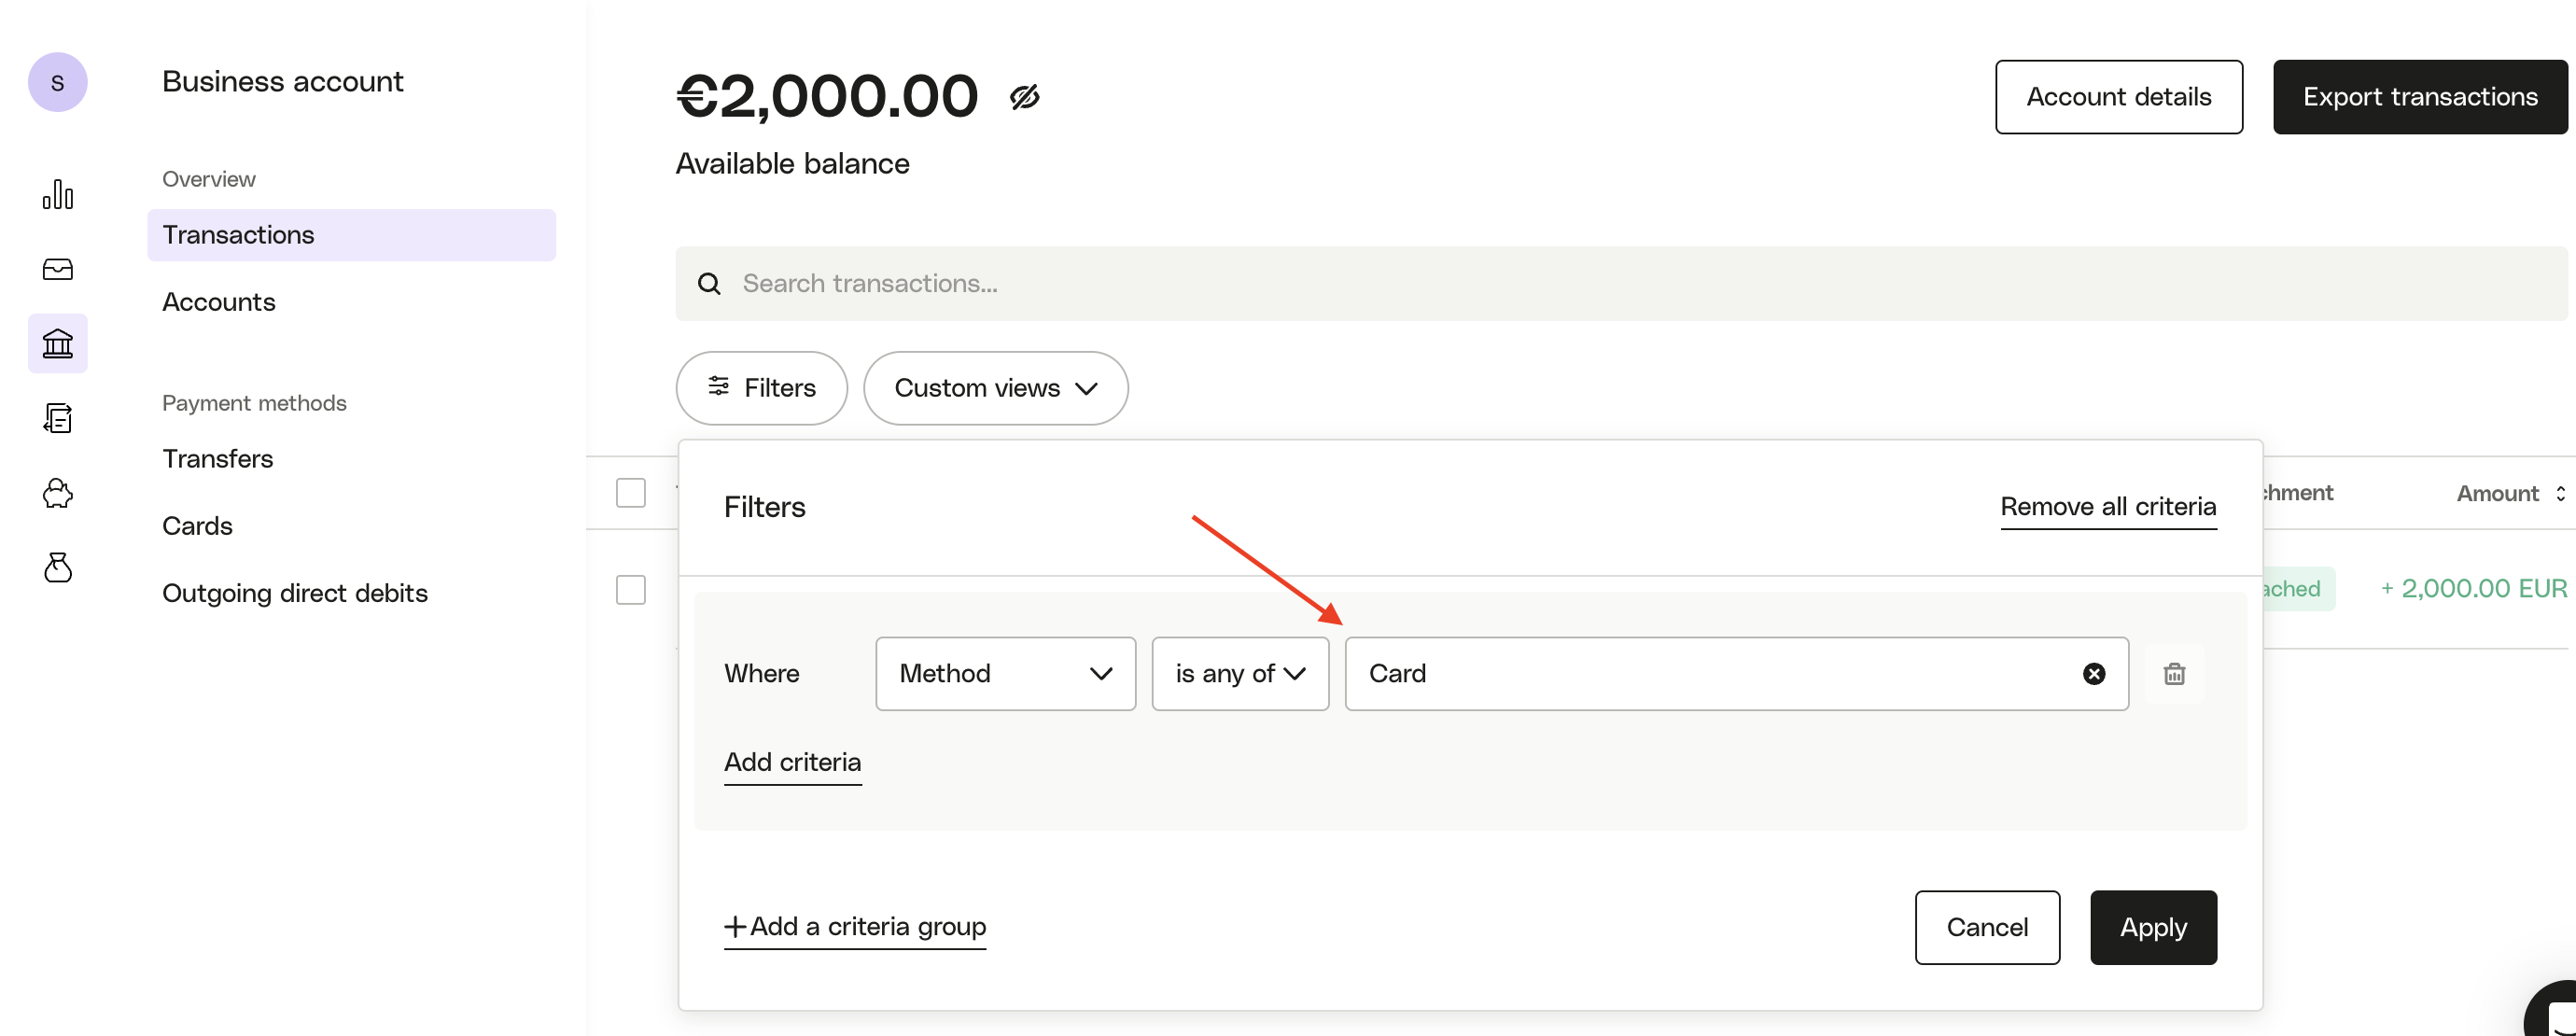Check the checkbox next to the 2,000 EUR transaction

[x=632, y=590]
